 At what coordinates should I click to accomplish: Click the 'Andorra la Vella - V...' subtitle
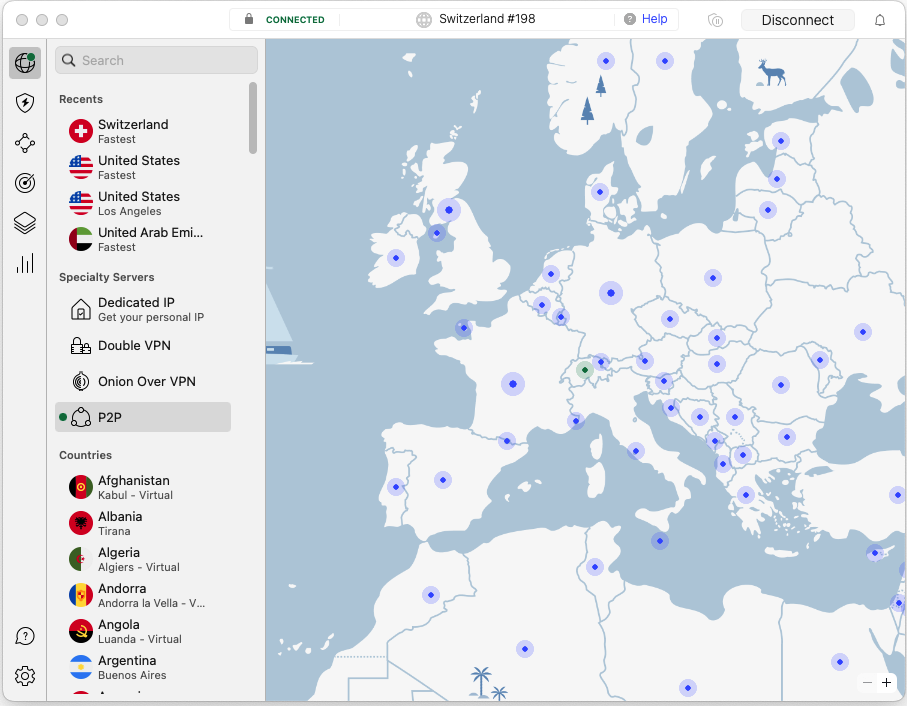[x=152, y=603]
